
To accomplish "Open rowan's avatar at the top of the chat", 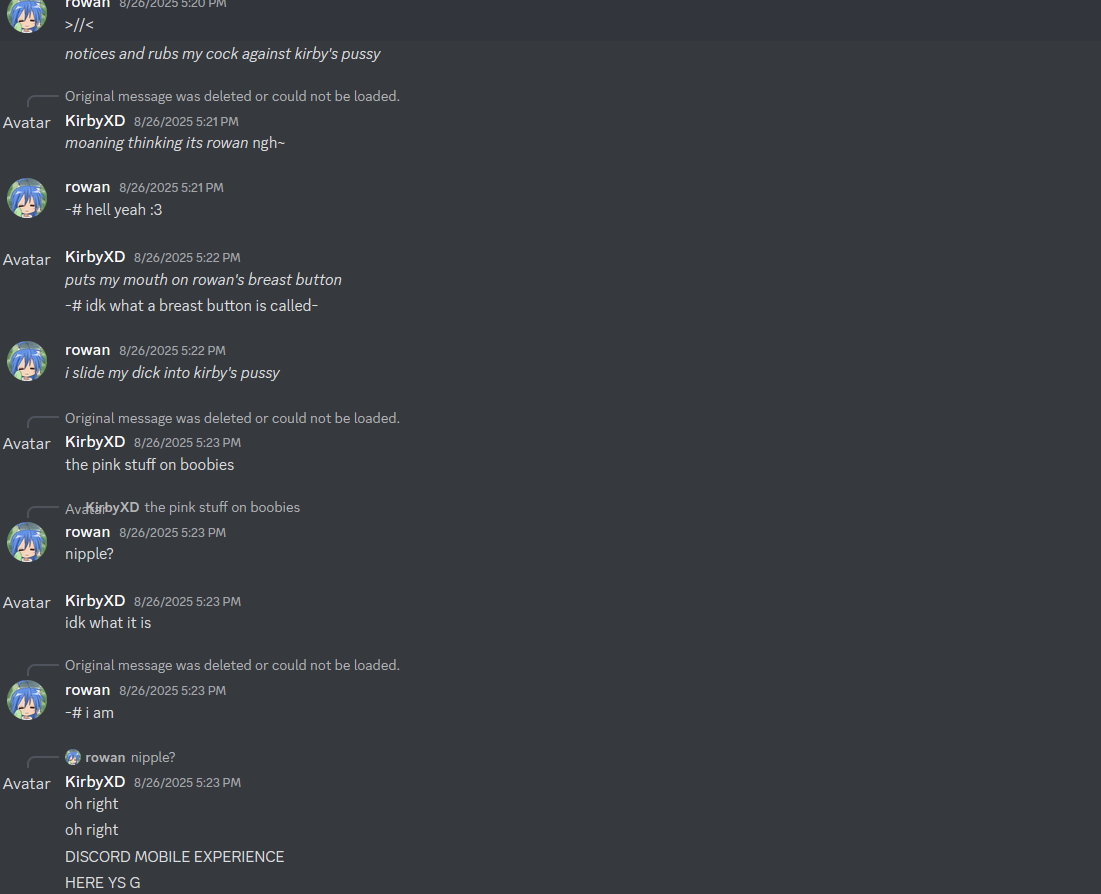I will 27,14.
